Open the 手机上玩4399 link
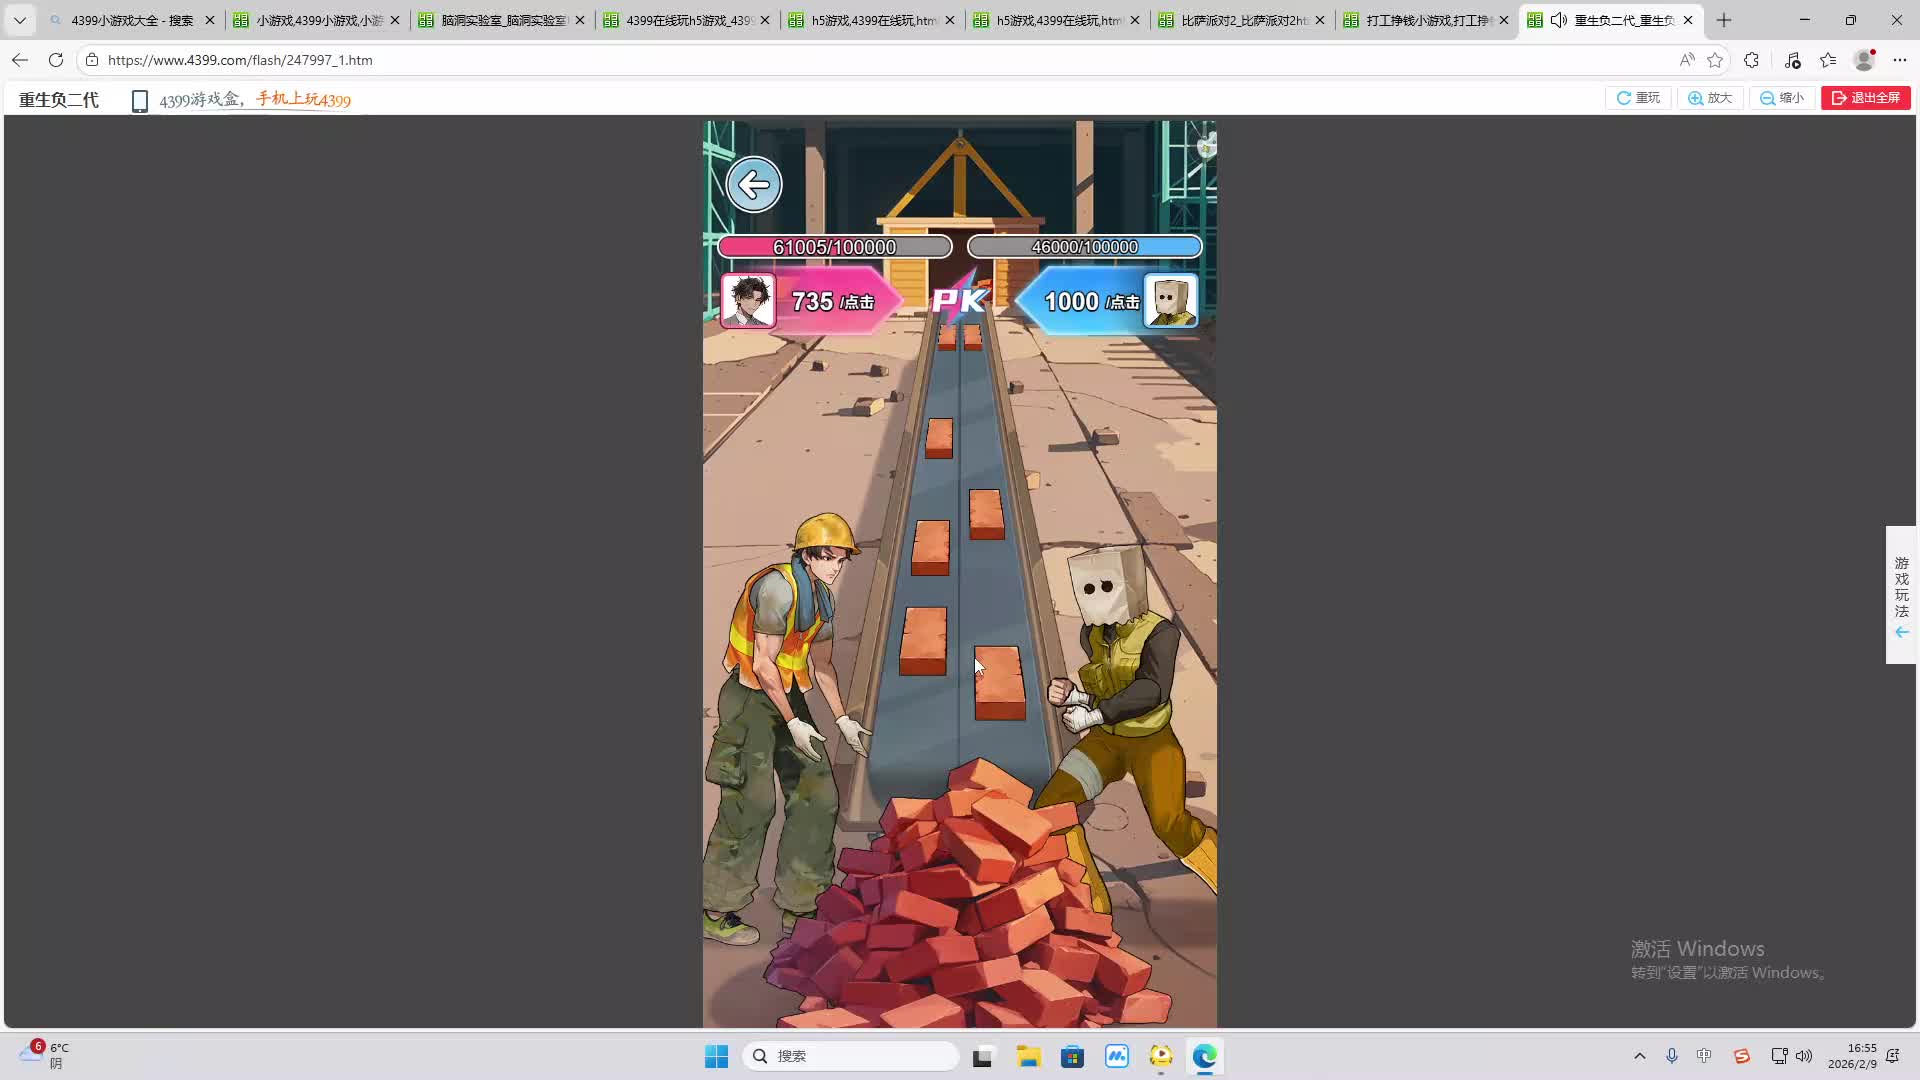The height and width of the screenshot is (1080, 1920). (303, 99)
